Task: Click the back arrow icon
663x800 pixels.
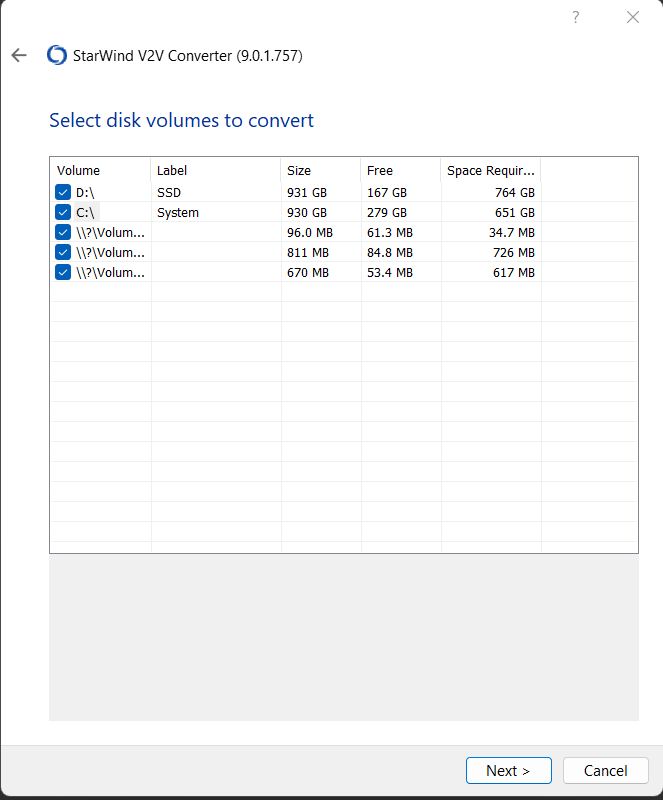Action: (19, 55)
